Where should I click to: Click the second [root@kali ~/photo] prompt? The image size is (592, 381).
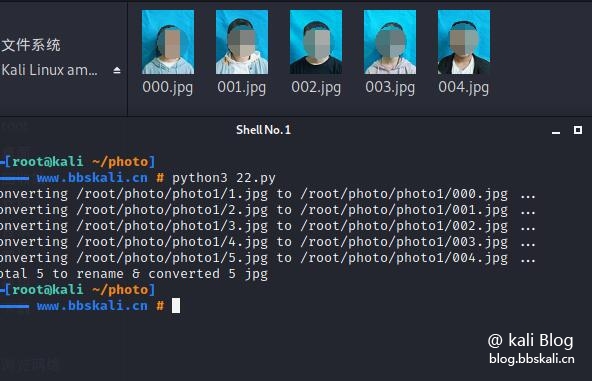click(x=77, y=290)
